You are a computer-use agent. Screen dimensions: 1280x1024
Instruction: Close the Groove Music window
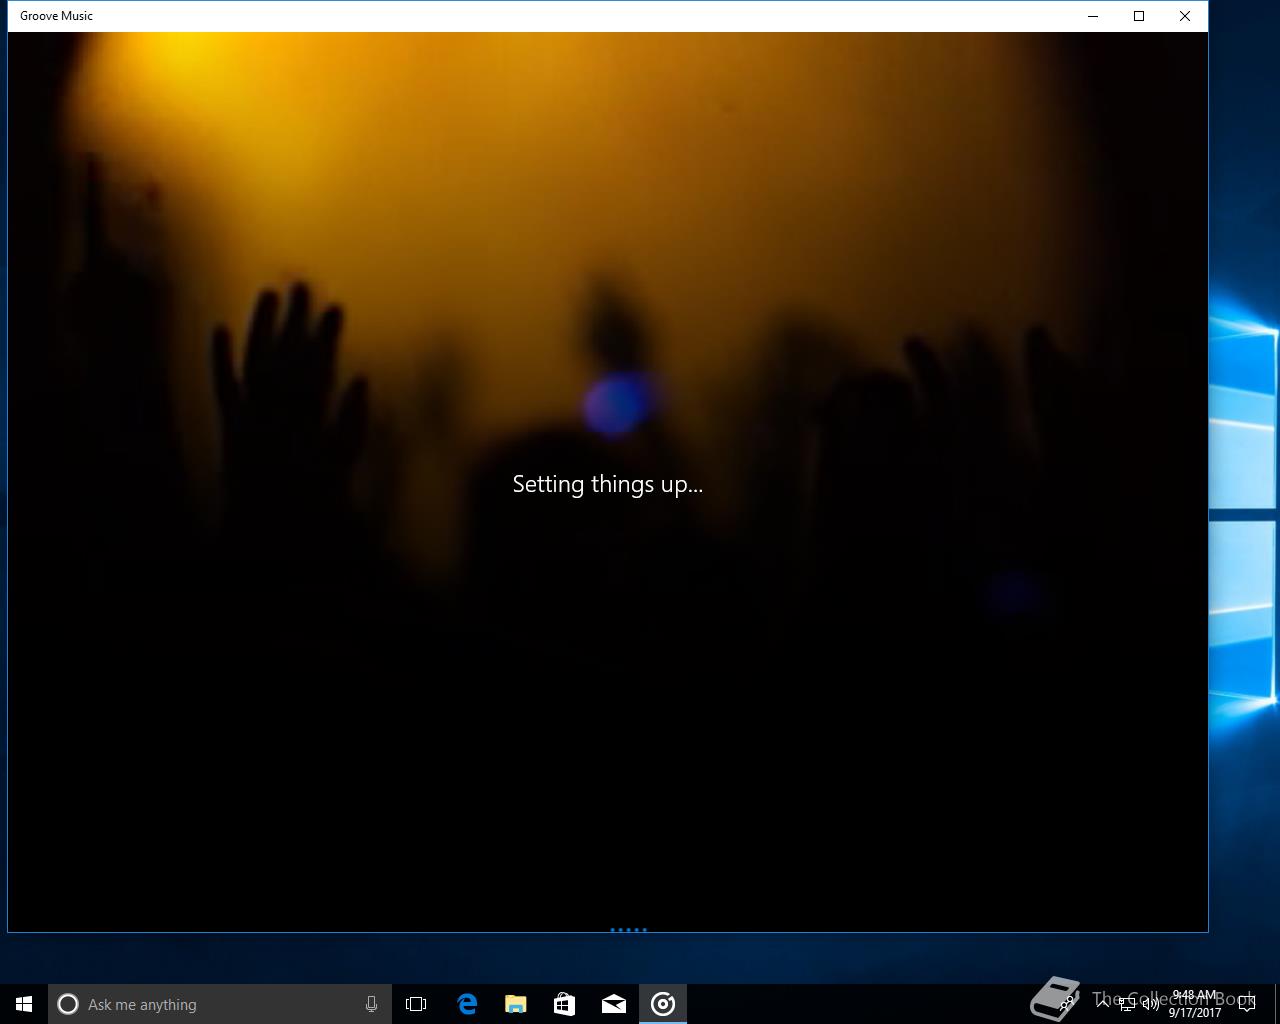point(1185,16)
